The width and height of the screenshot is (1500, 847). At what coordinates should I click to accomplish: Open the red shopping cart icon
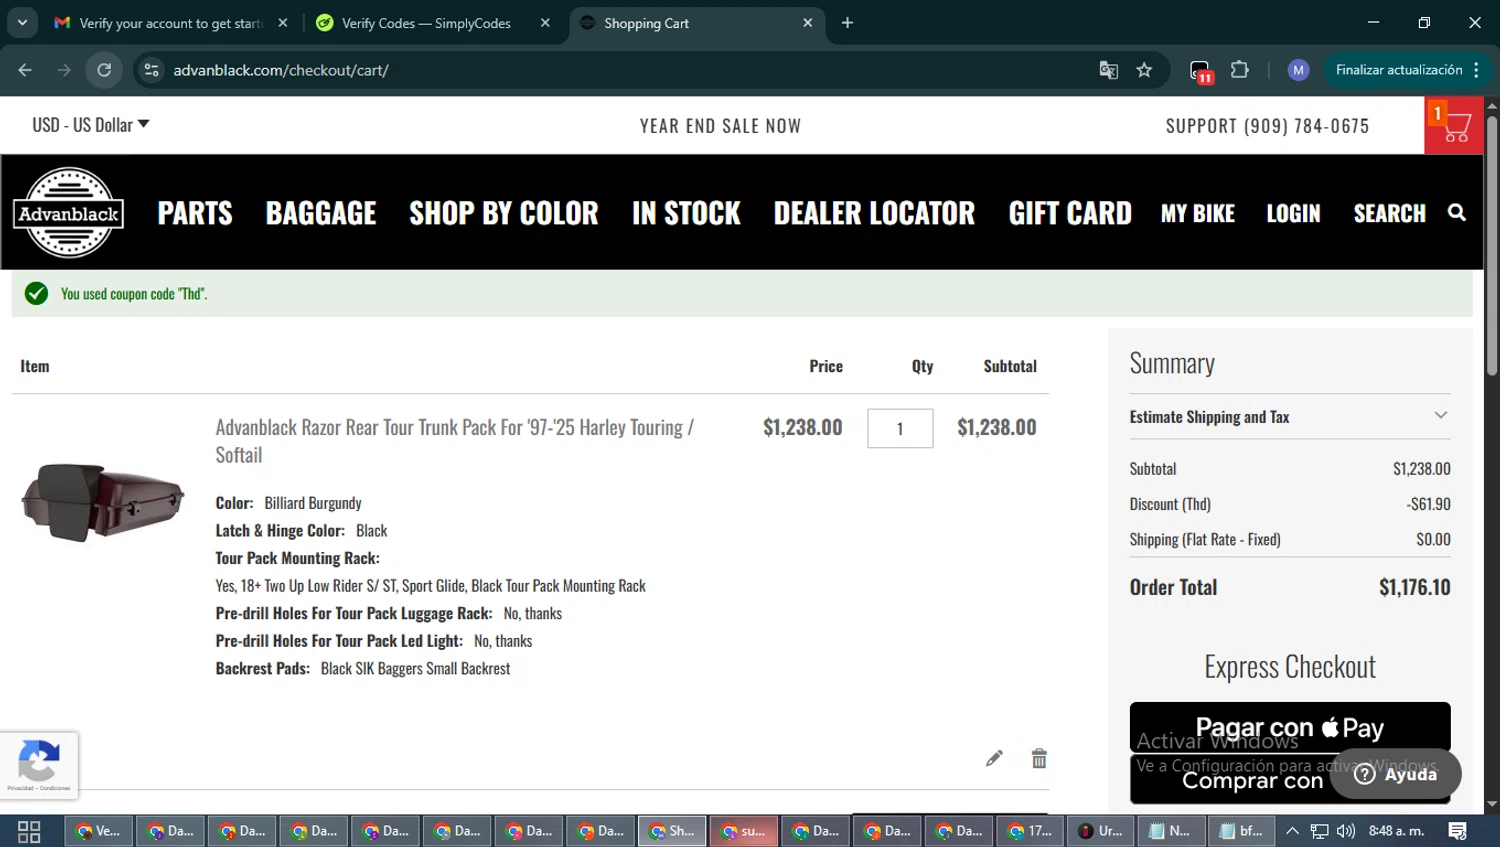tap(1453, 125)
